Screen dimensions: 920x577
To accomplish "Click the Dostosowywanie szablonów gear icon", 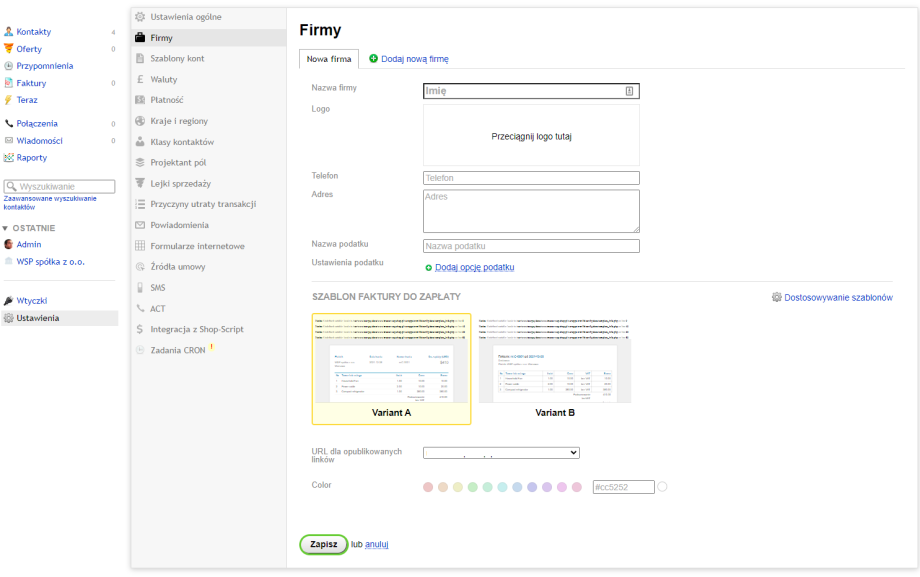I will coord(777,298).
